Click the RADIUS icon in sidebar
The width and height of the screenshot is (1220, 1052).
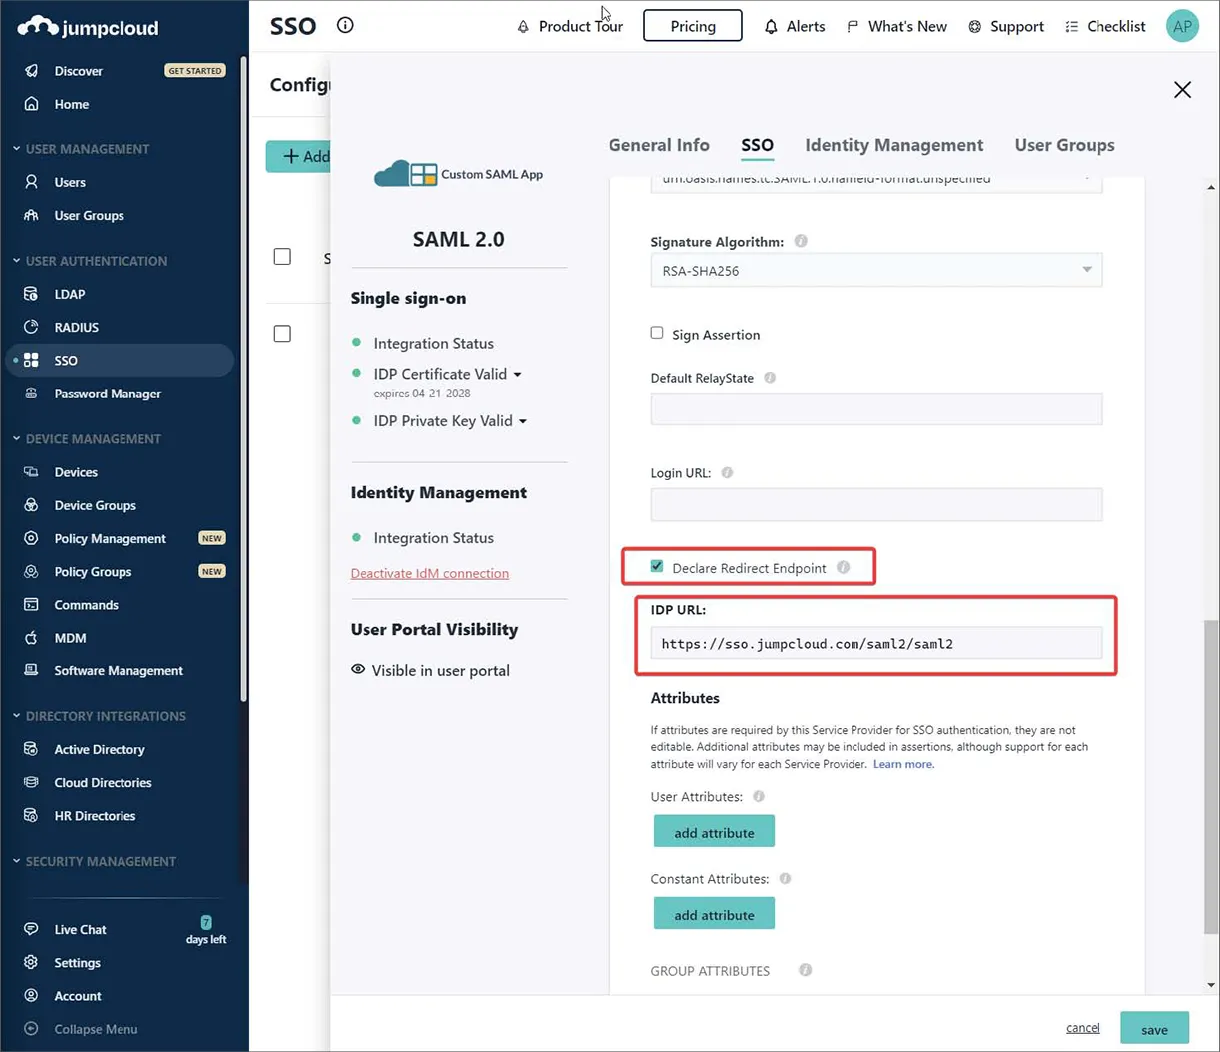pyautogui.click(x=32, y=327)
